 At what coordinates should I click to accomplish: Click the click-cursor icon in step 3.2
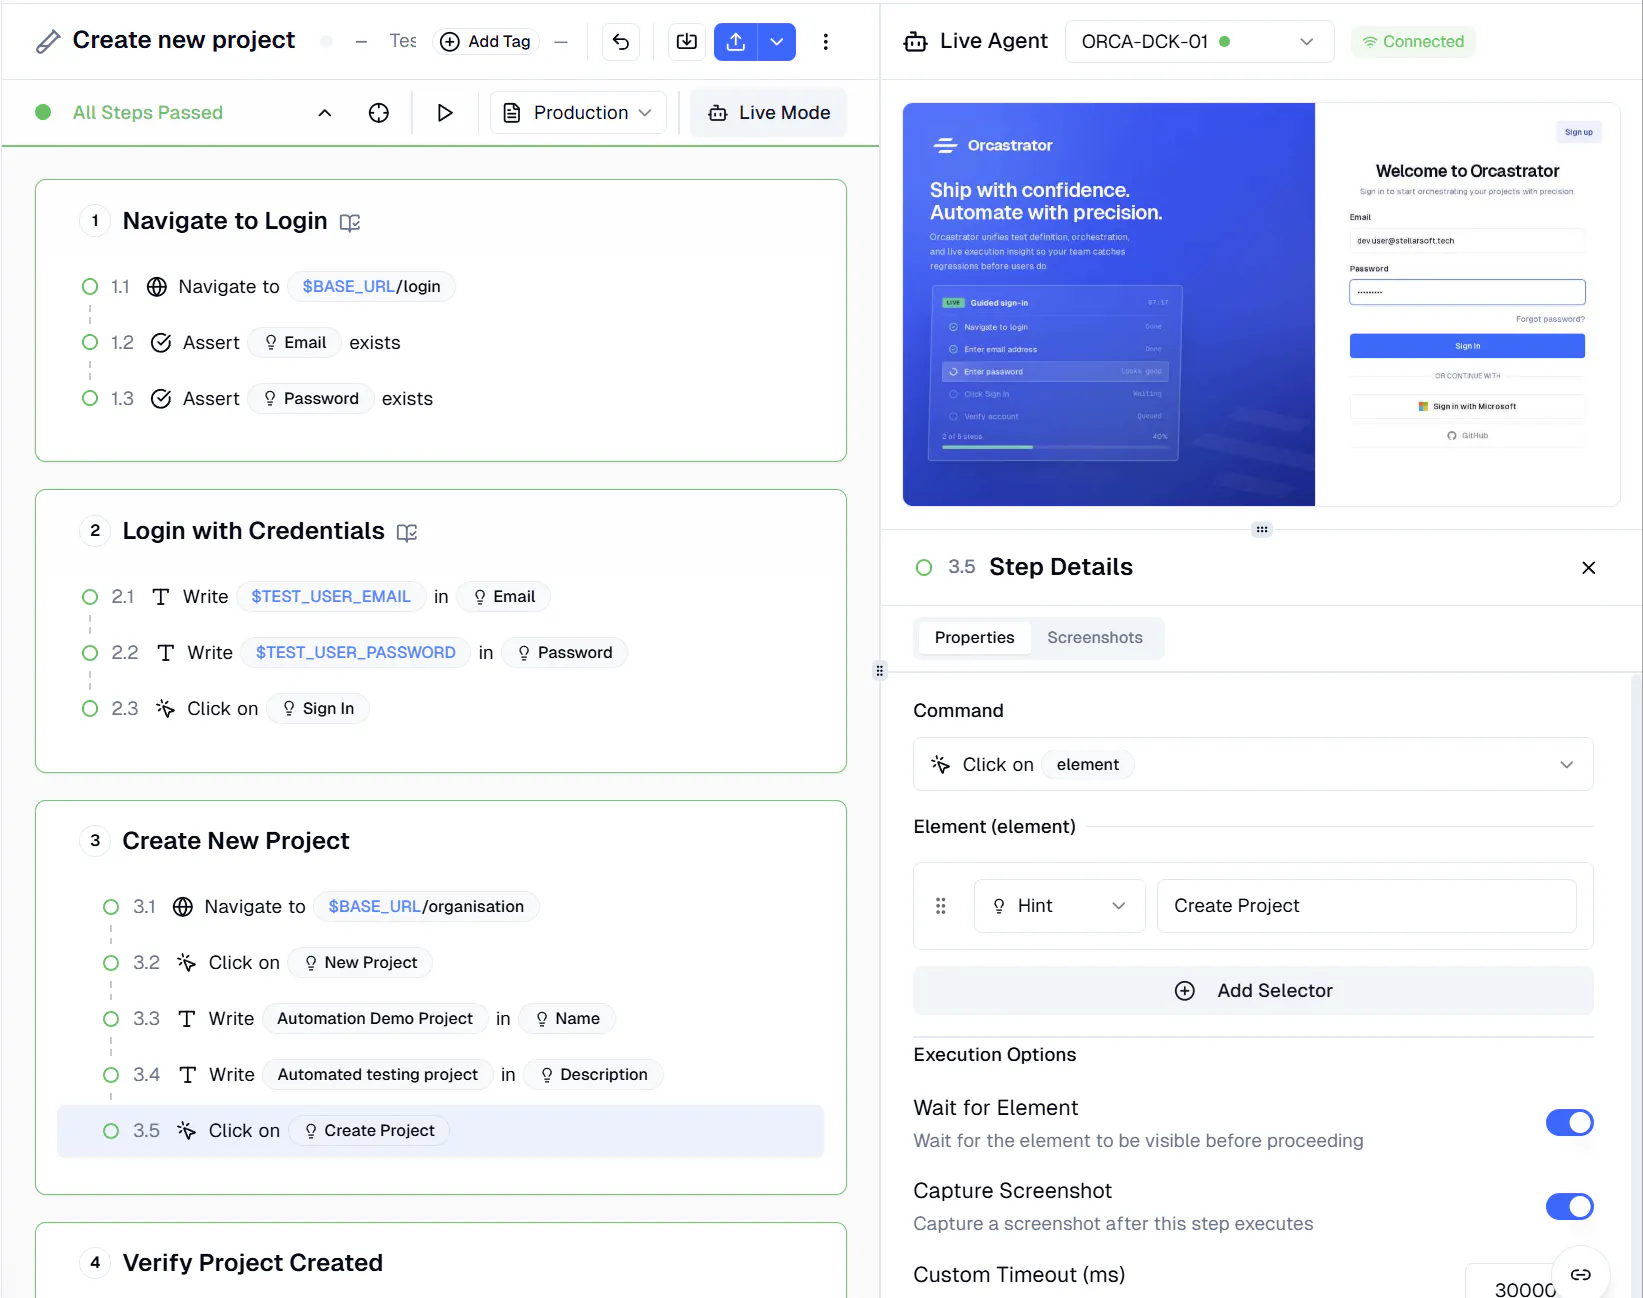(187, 963)
